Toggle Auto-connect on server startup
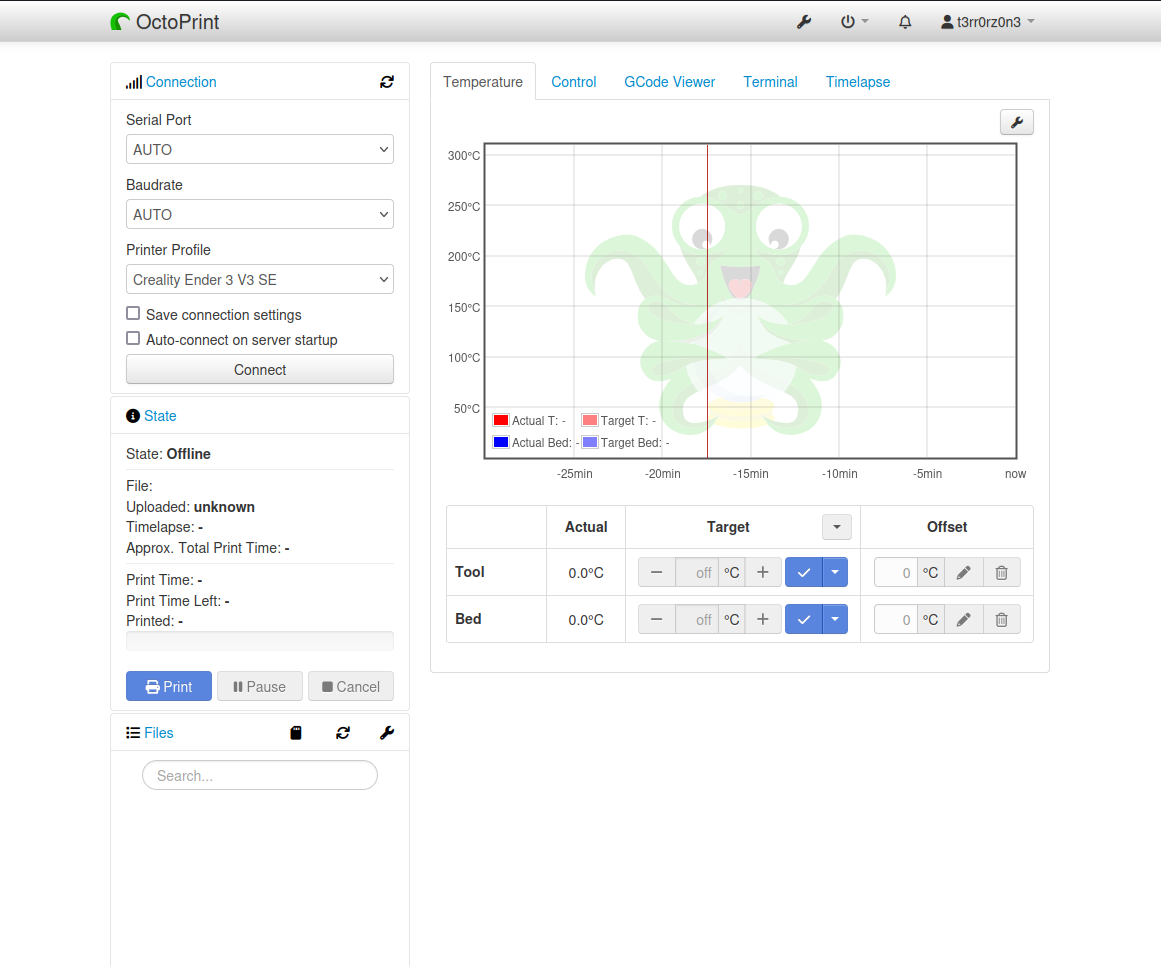The height and width of the screenshot is (966, 1161). tap(133, 339)
